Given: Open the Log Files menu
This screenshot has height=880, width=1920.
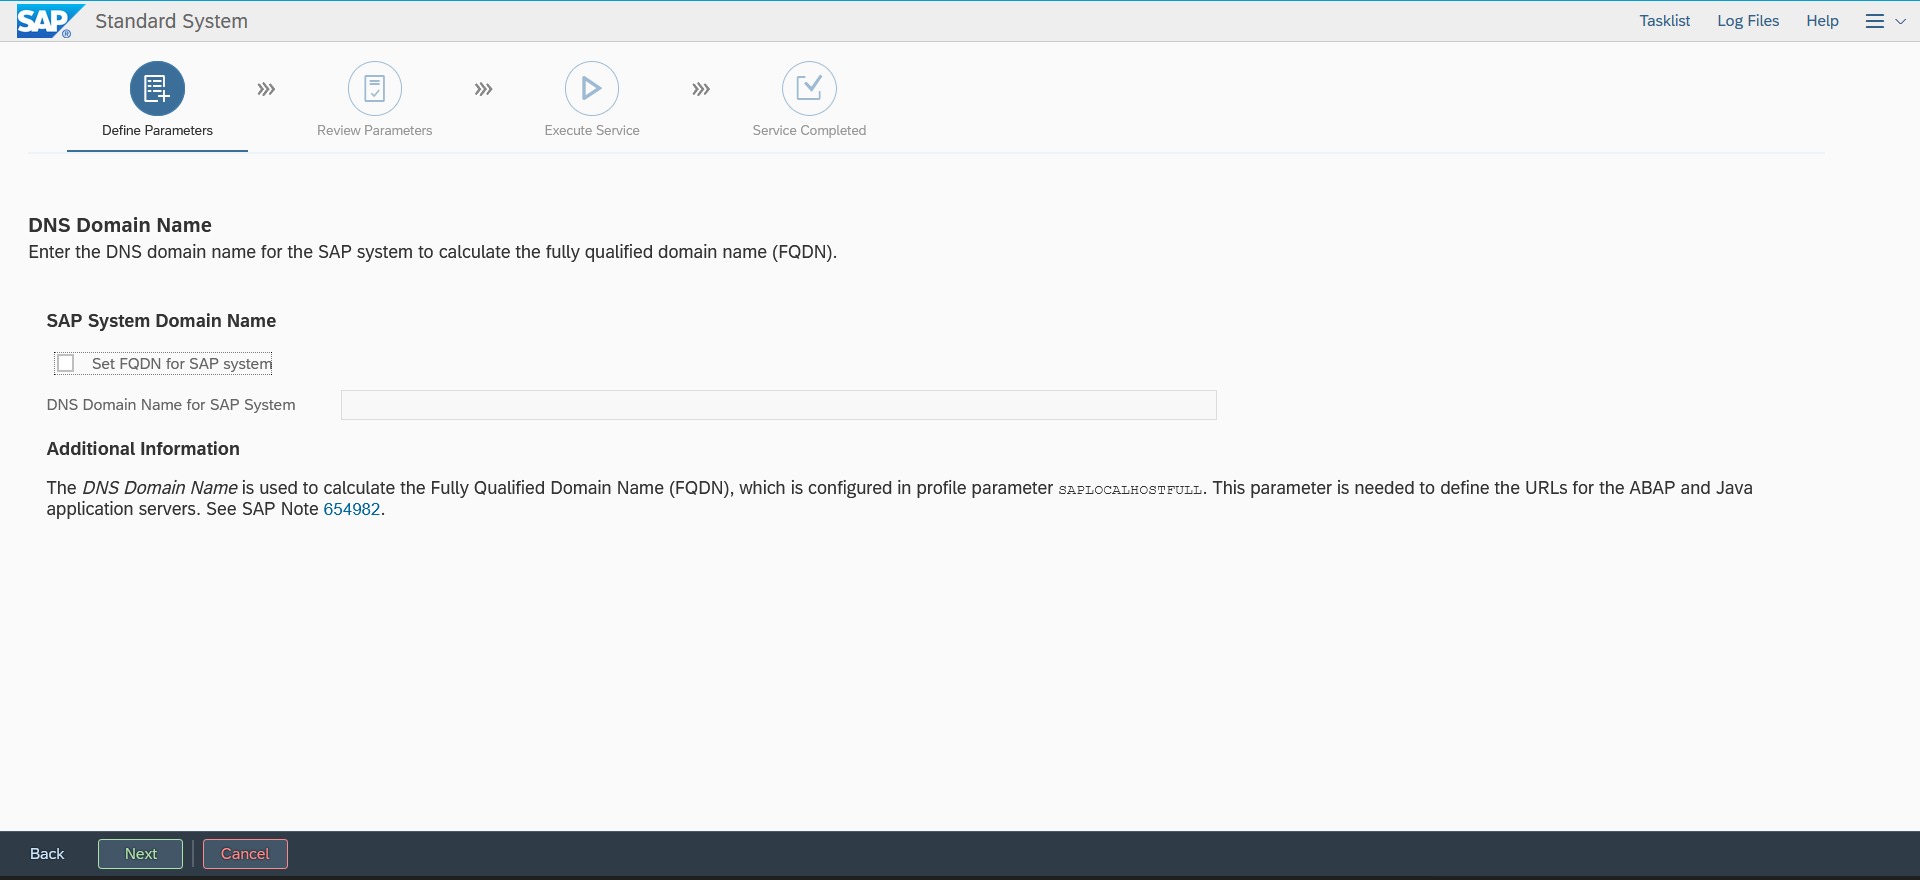Looking at the screenshot, I should 1748,21.
